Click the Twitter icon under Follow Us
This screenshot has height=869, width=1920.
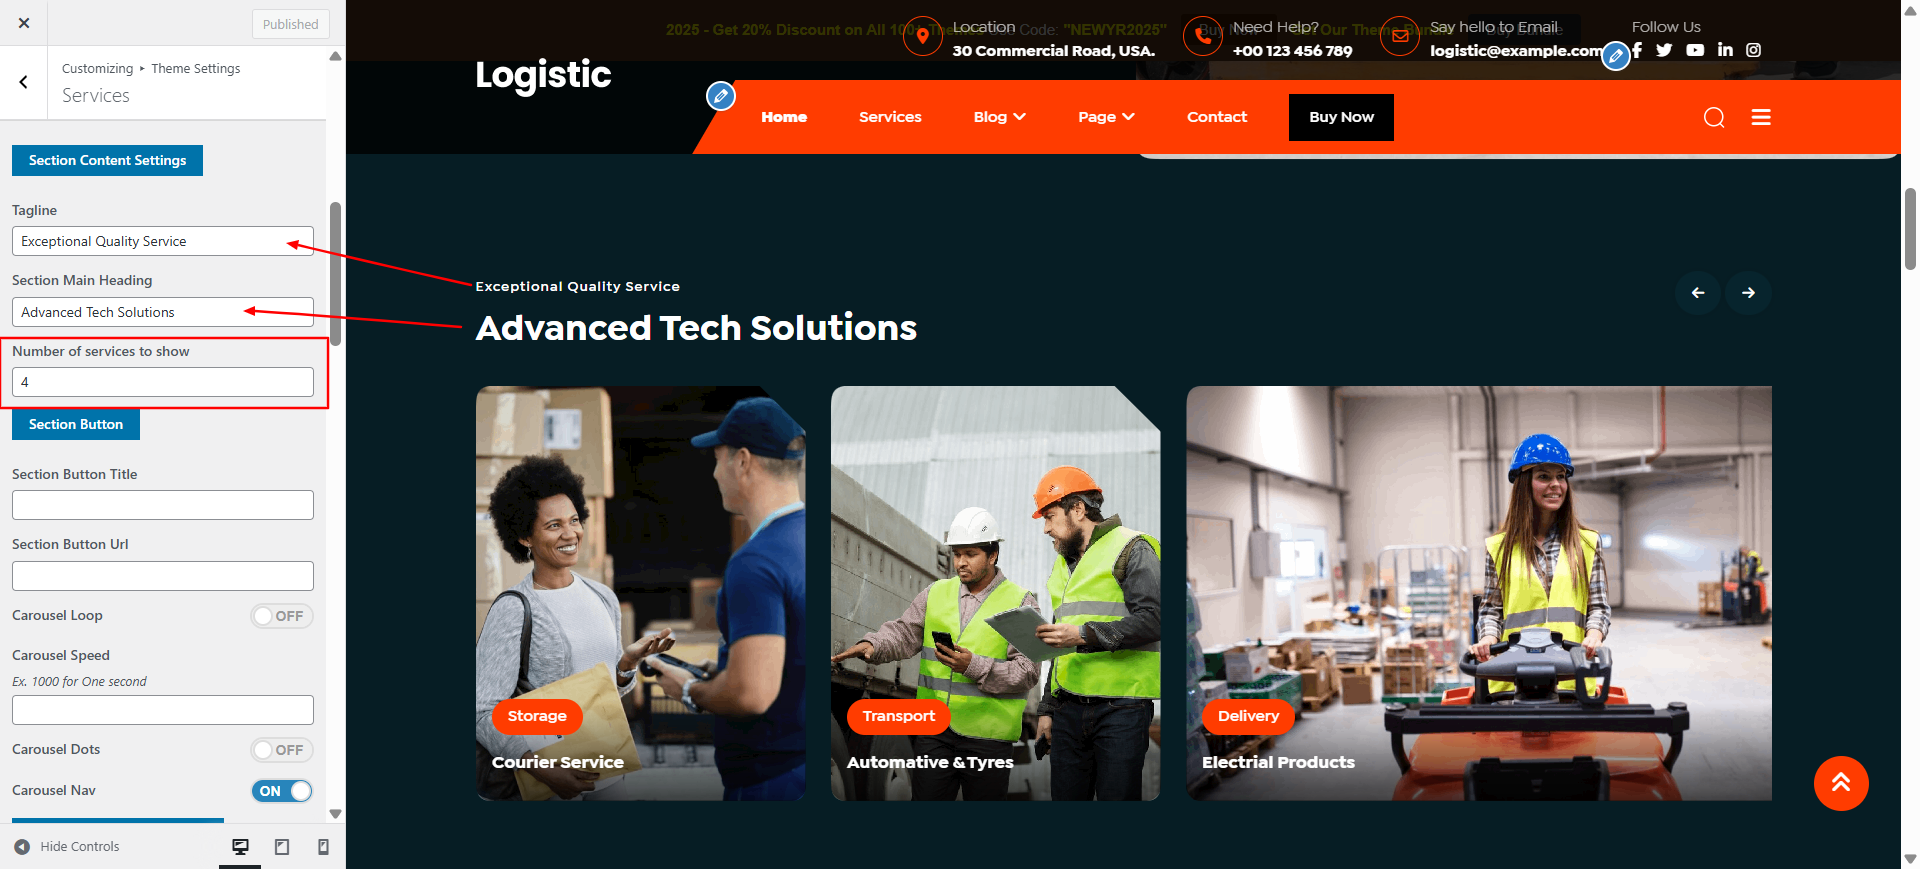point(1664,50)
